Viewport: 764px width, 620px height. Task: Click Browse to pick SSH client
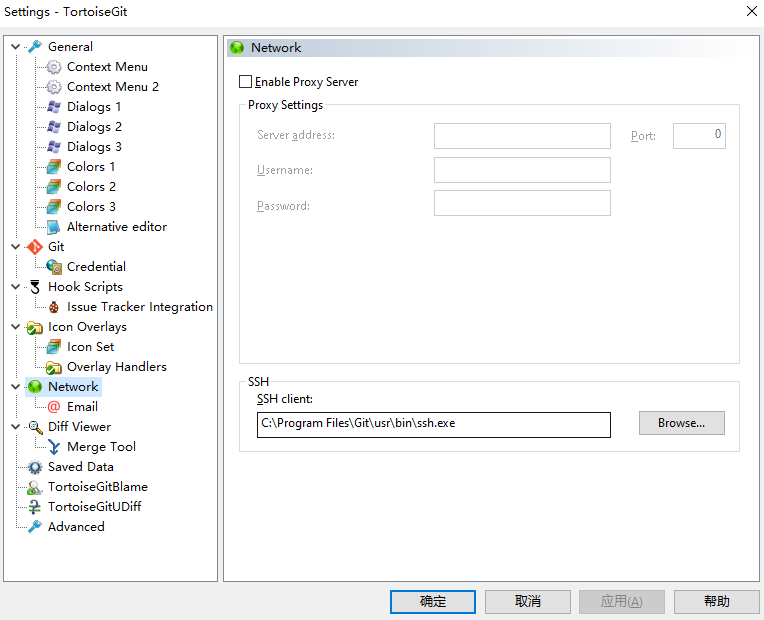click(682, 423)
